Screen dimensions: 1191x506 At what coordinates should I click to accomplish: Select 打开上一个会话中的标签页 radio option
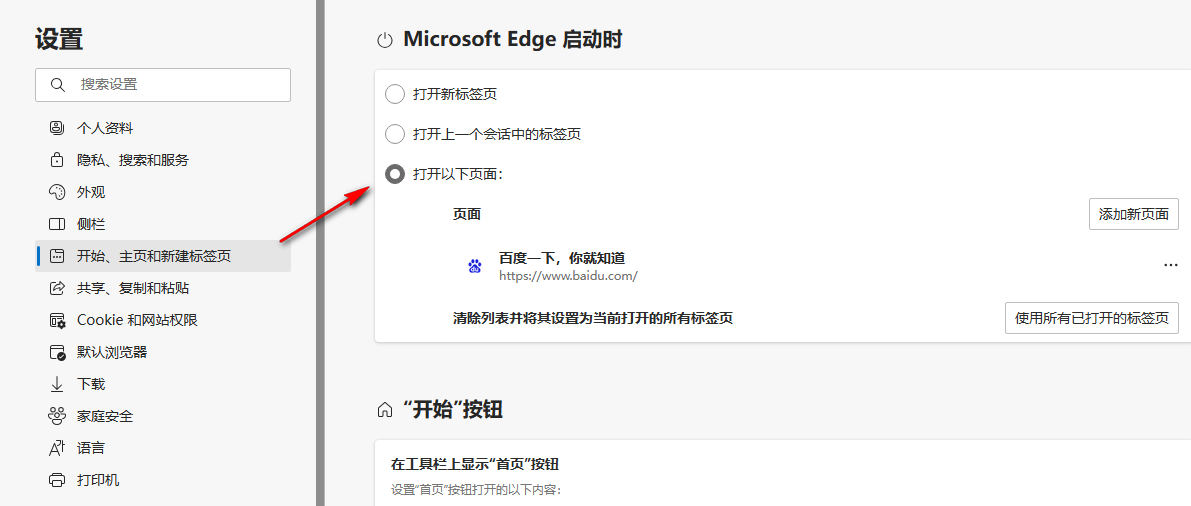(395, 134)
